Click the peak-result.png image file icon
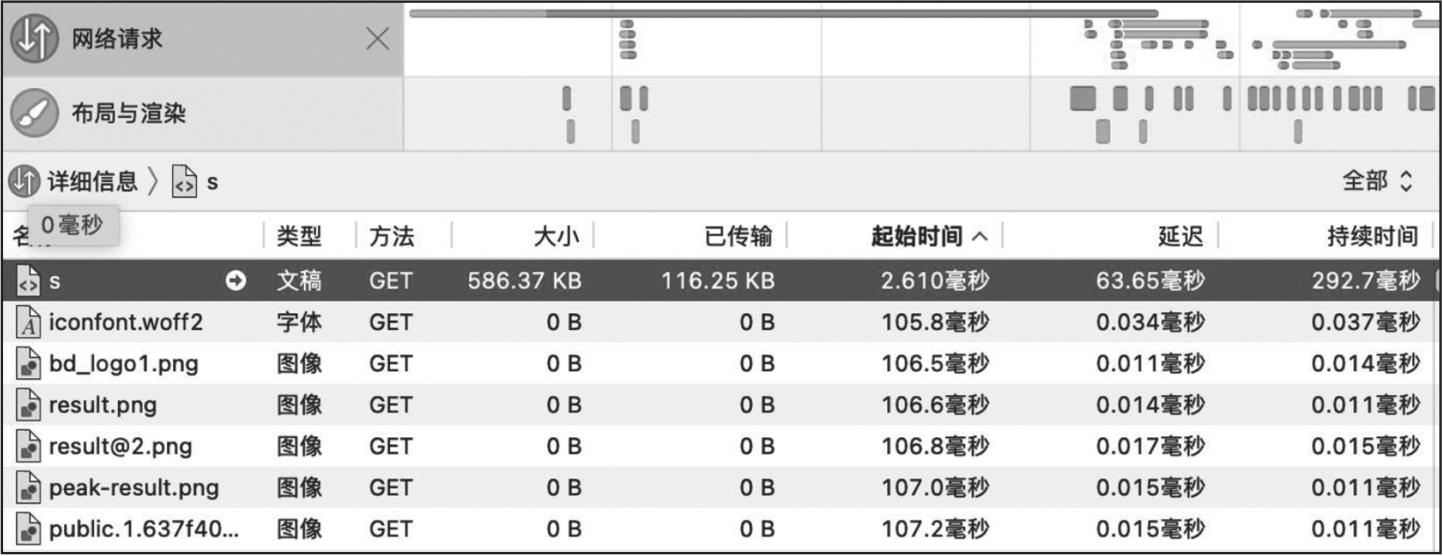Image resolution: width=1443 pixels, height=556 pixels. pyautogui.click(x=29, y=488)
